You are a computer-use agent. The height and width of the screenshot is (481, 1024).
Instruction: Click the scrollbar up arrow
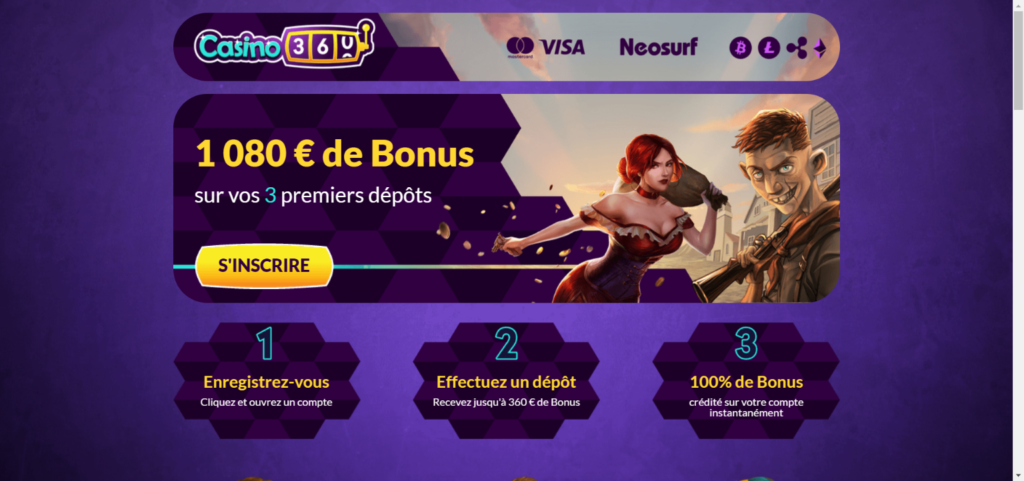tap(1018, 6)
